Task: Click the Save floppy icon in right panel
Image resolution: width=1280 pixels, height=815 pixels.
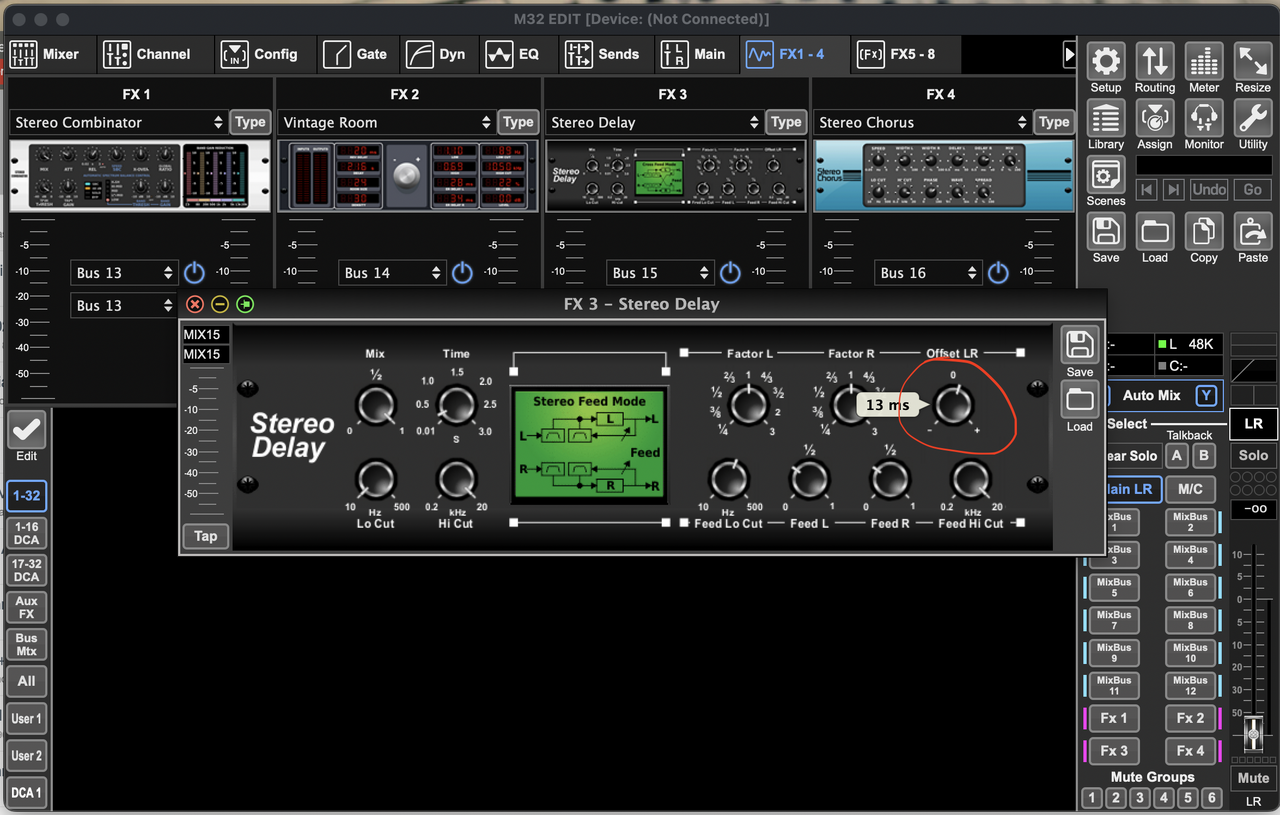Action: [x=1105, y=232]
